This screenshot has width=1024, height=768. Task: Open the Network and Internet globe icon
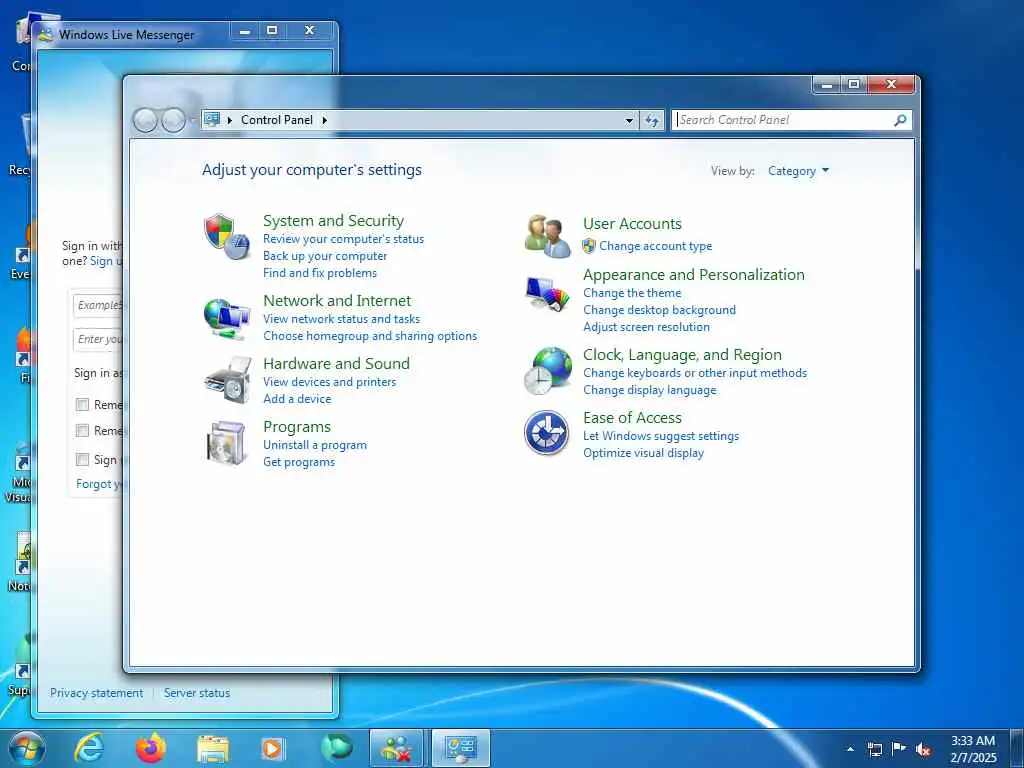[x=227, y=319]
